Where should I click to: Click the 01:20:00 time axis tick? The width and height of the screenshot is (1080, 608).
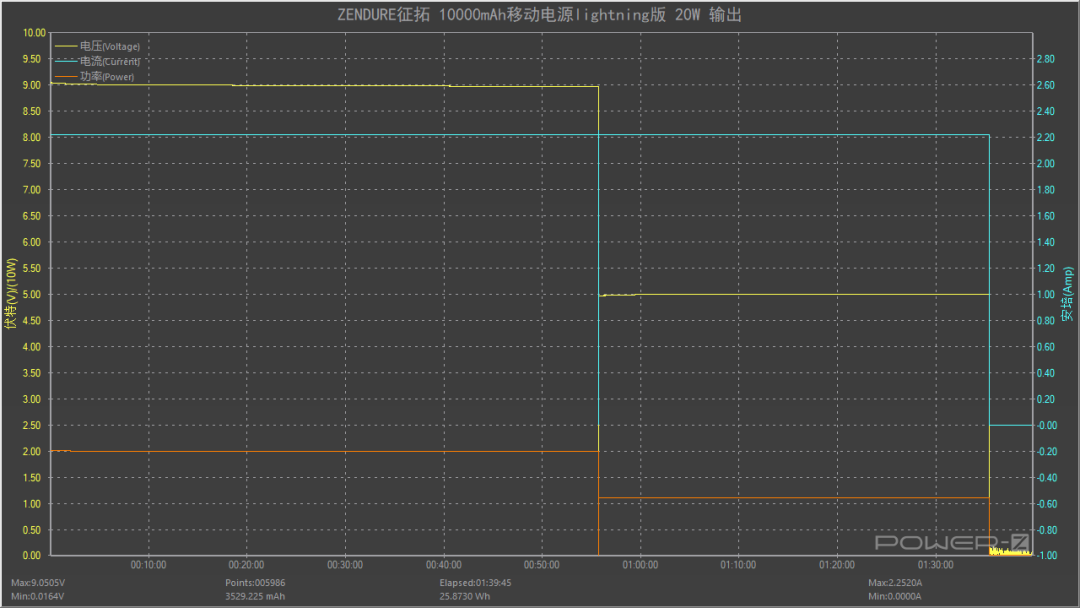coord(836,565)
